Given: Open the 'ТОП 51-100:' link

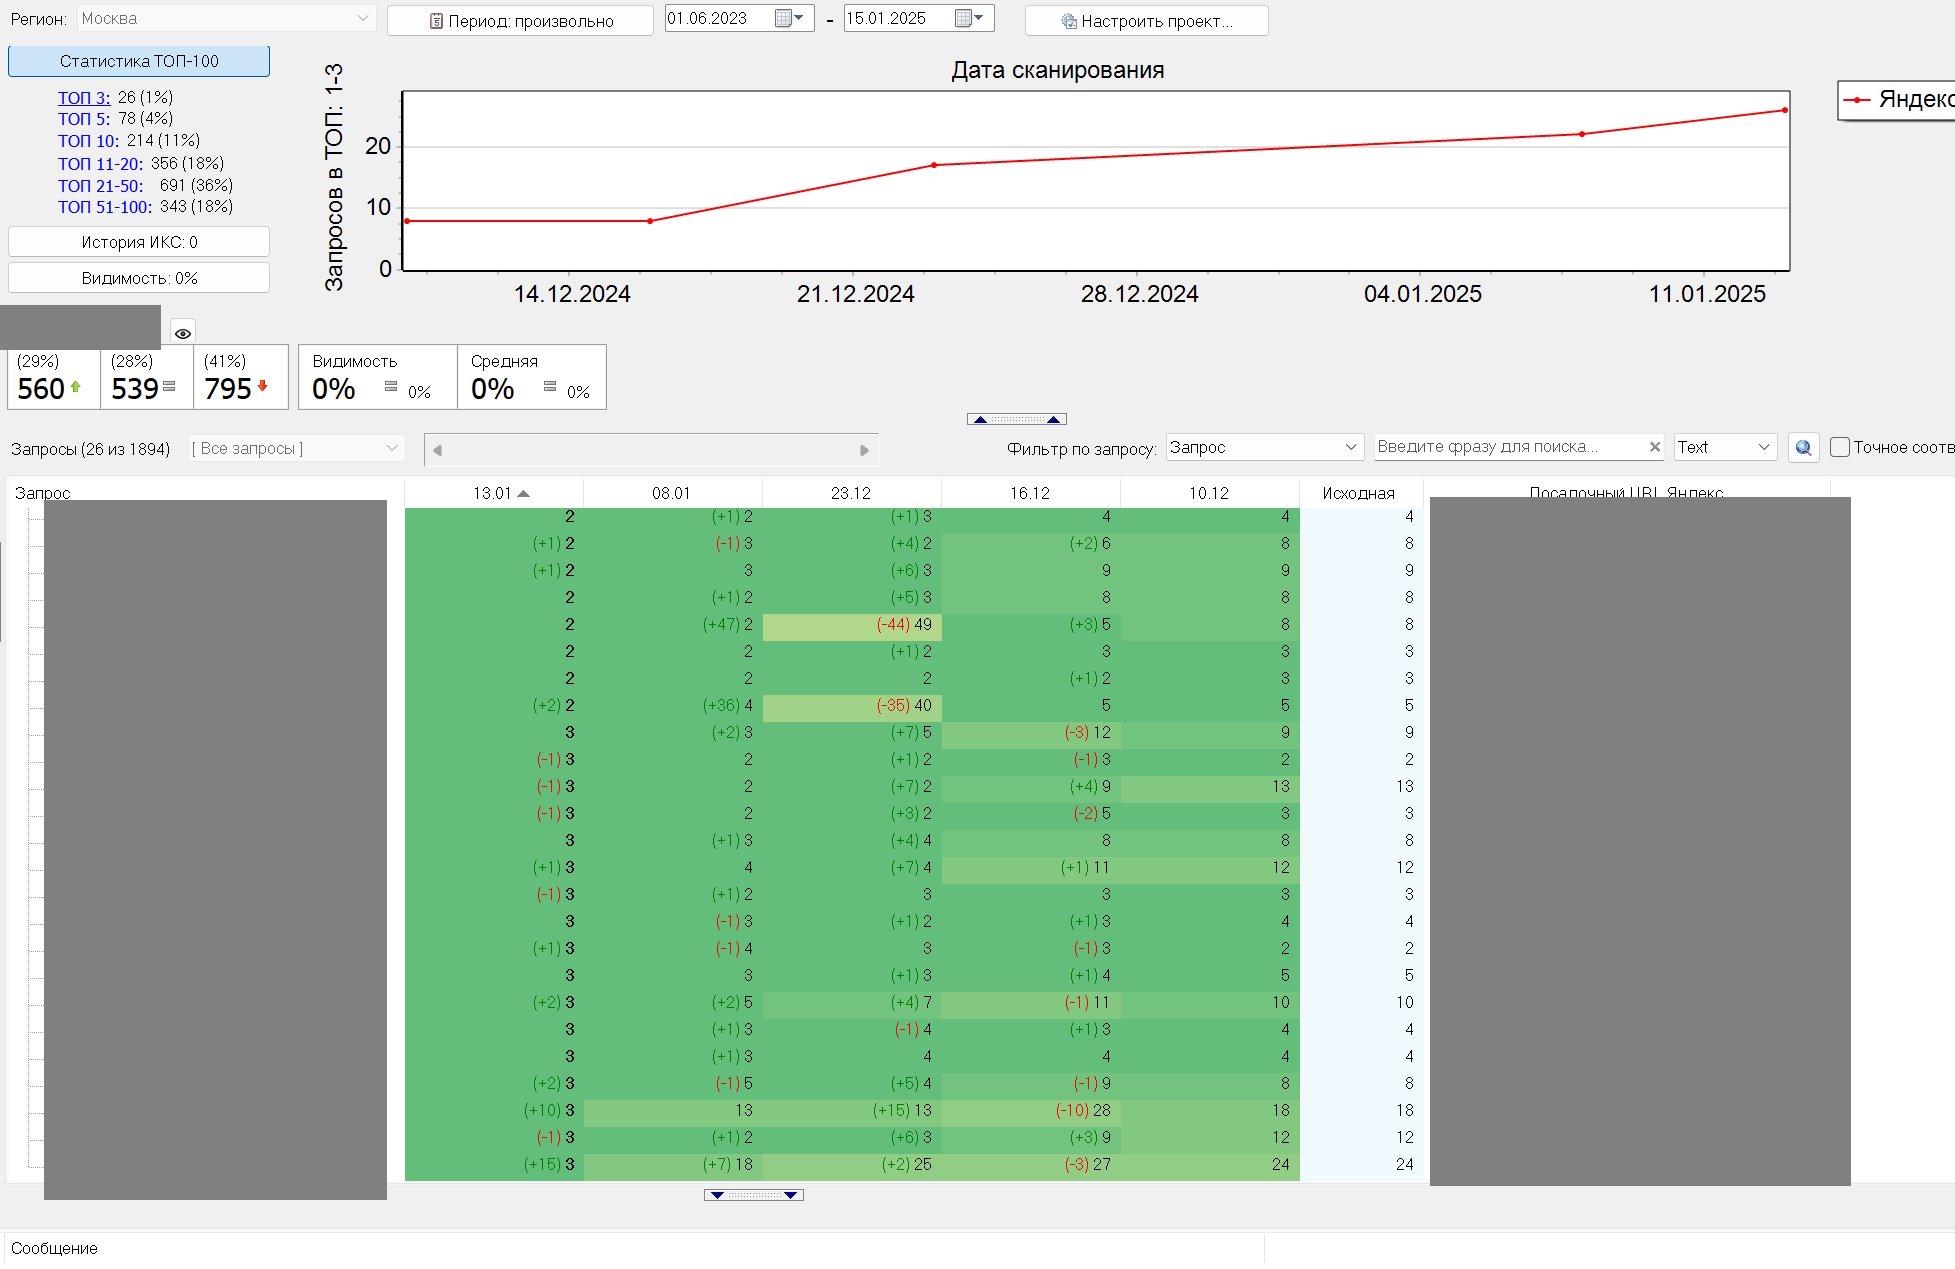Looking at the screenshot, I should pos(105,206).
